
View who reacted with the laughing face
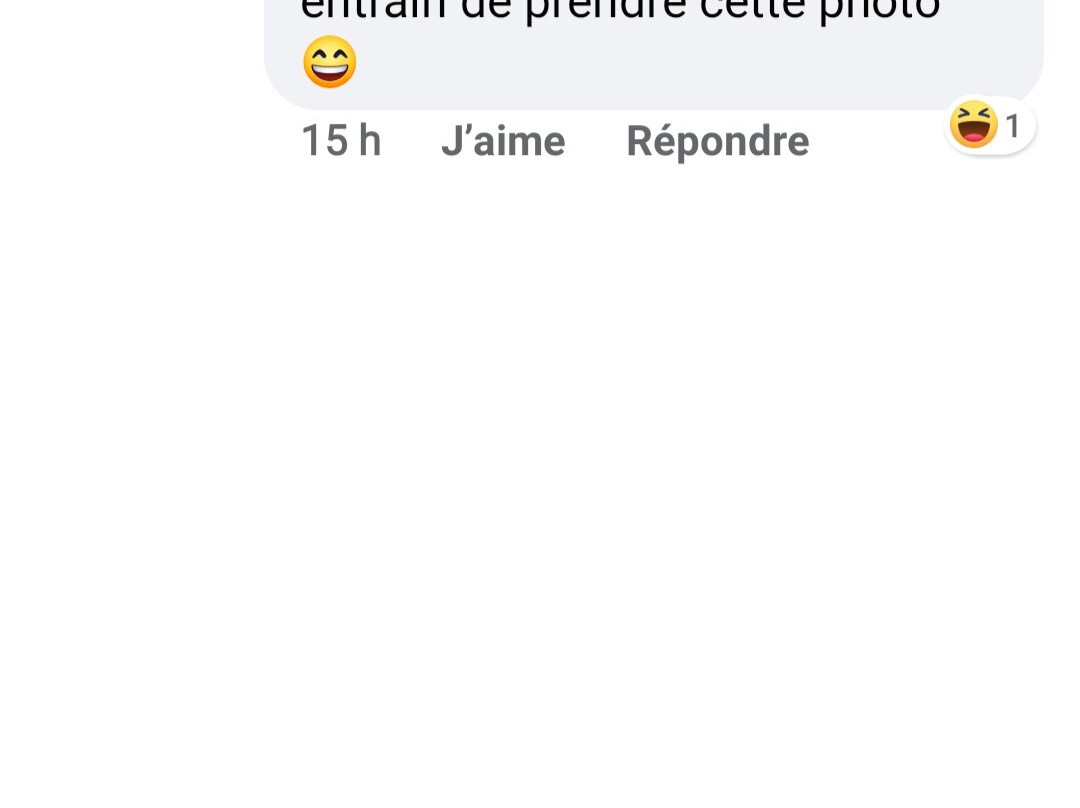point(990,125)
